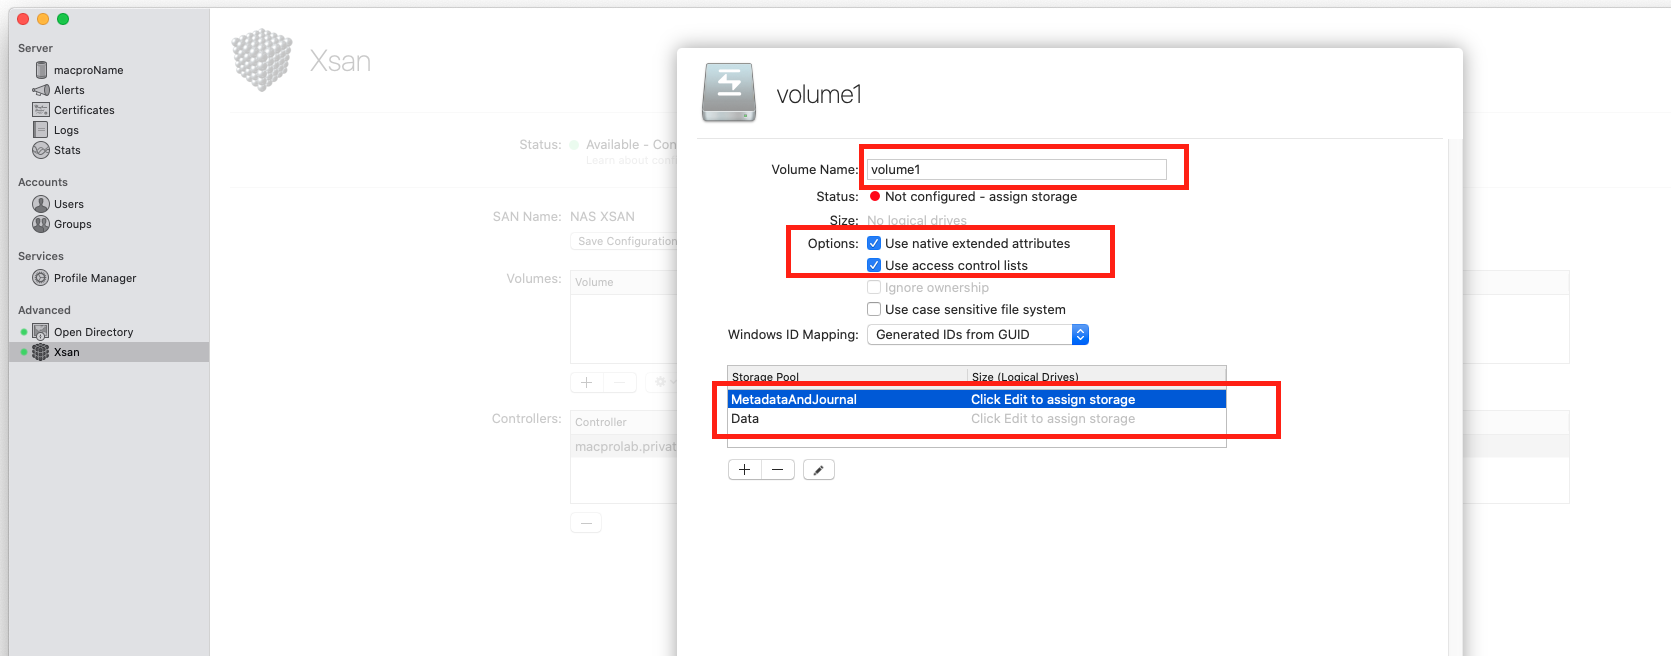1671x656 pixels.
Task: Open the gear action menu under Volumes
Action: point(660,382)
